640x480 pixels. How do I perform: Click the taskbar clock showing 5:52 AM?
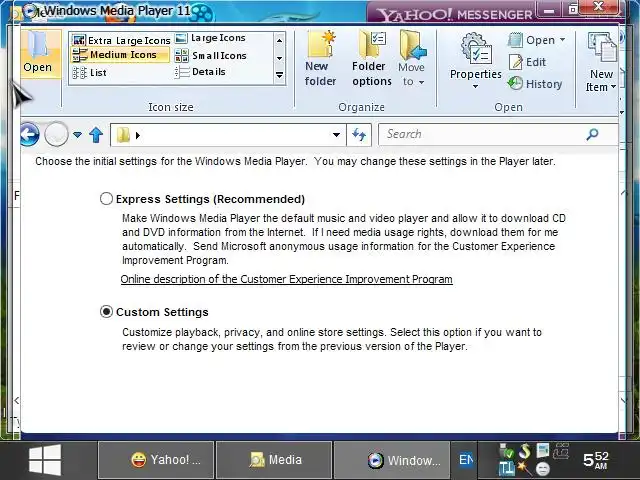tap(596, 460)
